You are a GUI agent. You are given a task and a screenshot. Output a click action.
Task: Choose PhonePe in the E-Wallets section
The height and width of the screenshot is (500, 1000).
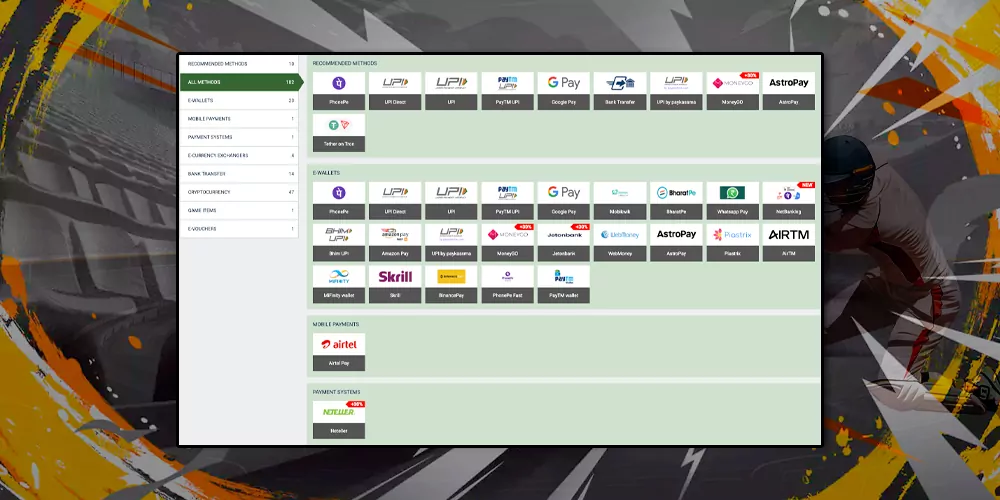[339, 201]
